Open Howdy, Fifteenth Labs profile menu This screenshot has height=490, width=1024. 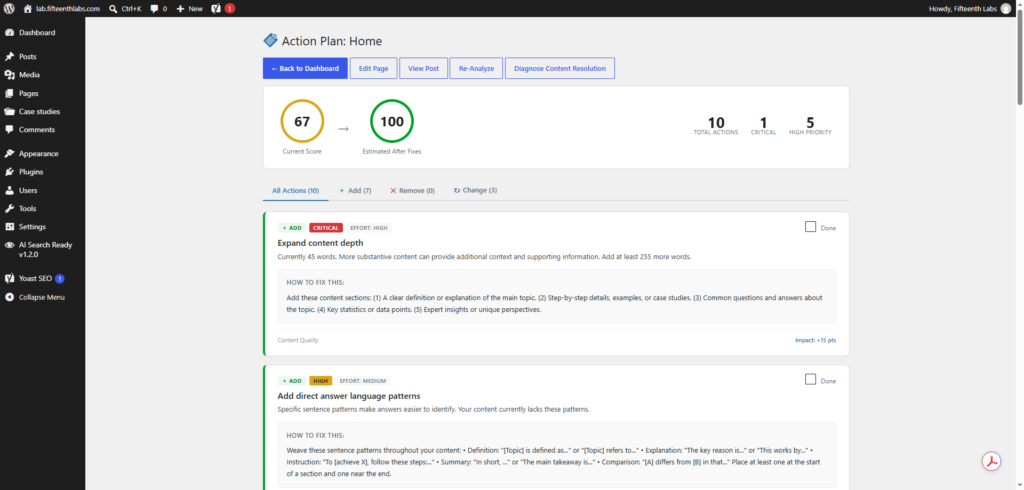coord(969,8)
